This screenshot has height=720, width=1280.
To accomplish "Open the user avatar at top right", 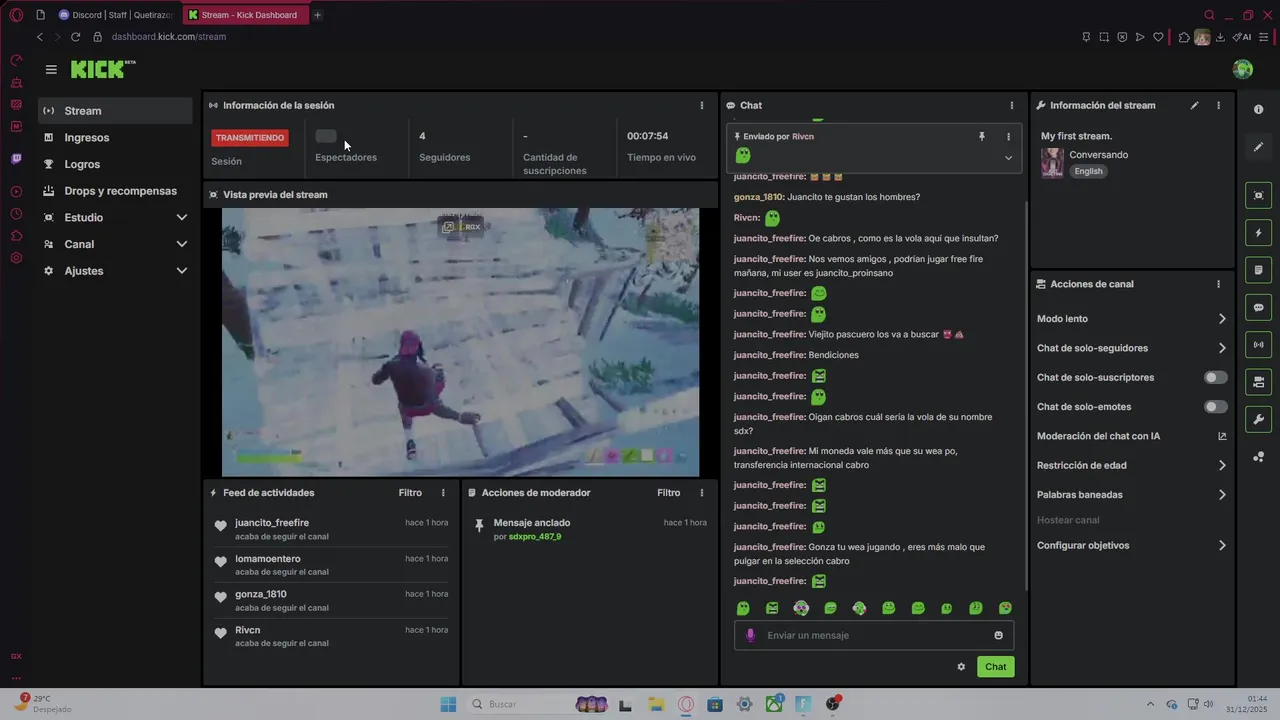I will [x=1243, y=69].
